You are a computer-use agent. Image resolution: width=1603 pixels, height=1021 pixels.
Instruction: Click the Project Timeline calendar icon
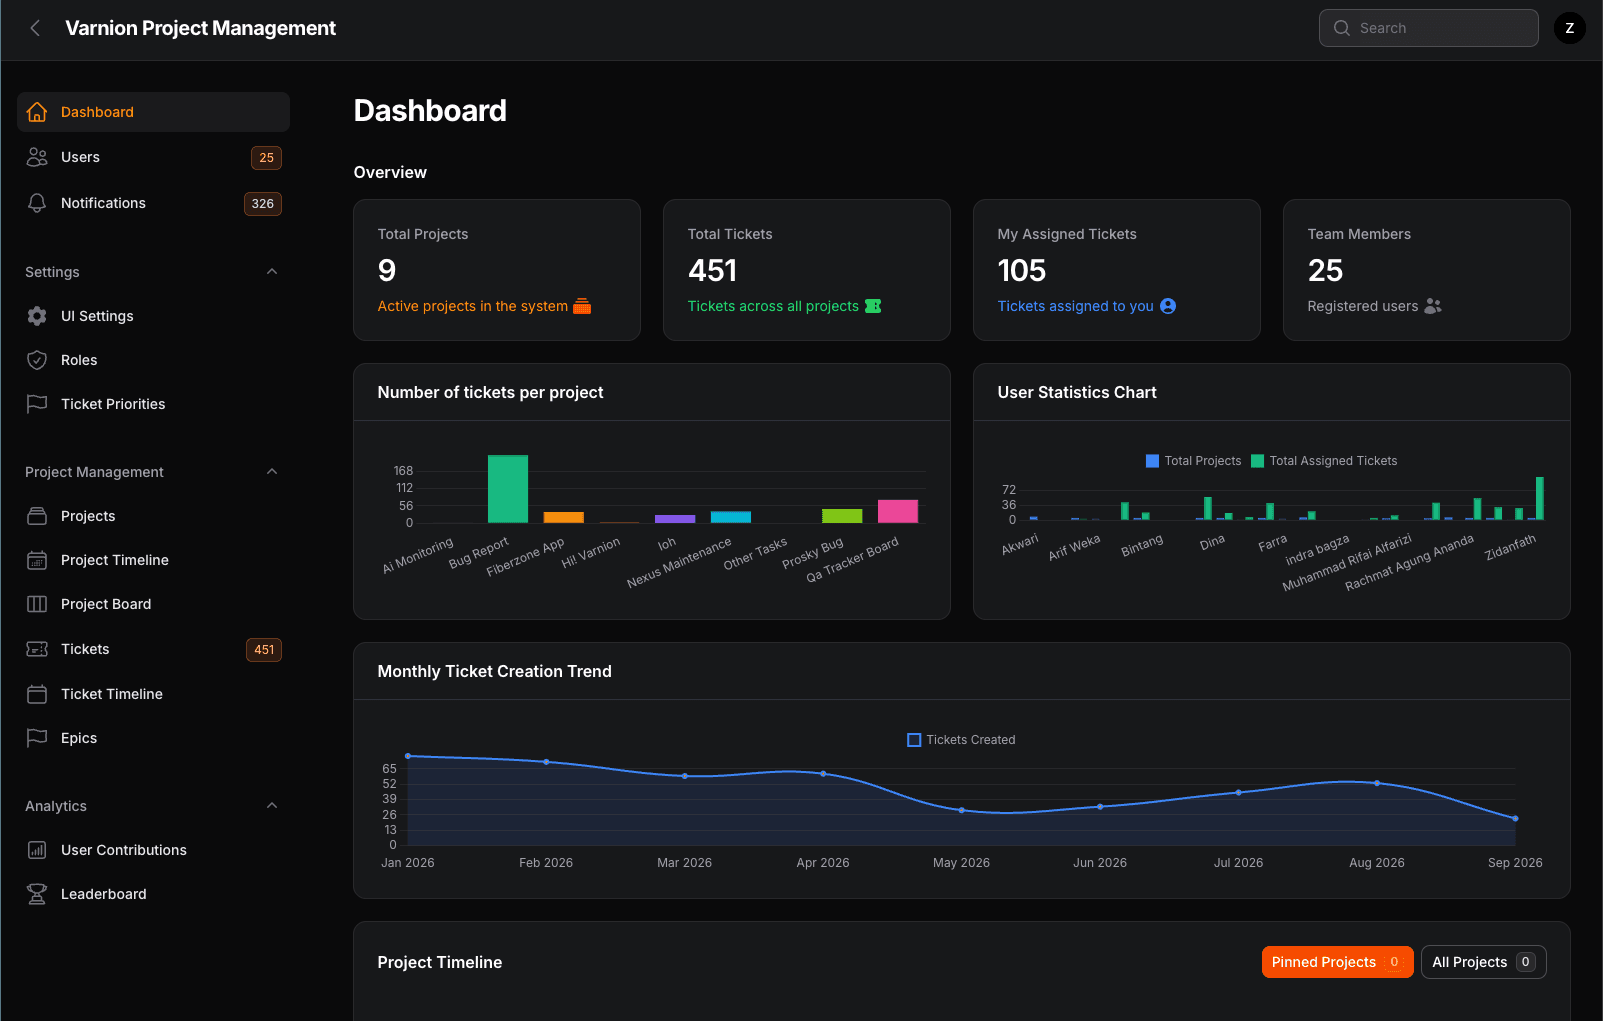(37, 560)
